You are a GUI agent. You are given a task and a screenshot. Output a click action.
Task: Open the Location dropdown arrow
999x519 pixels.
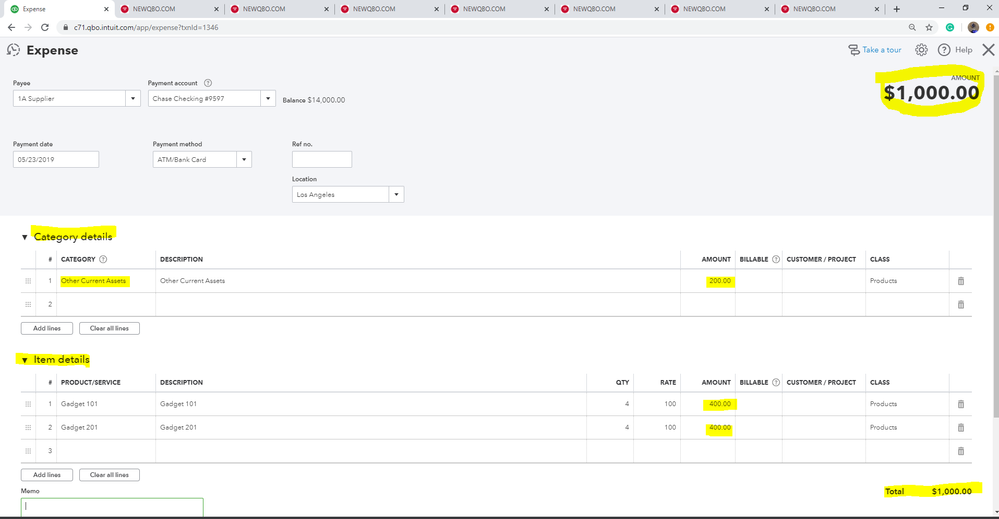tap(396, 194)
